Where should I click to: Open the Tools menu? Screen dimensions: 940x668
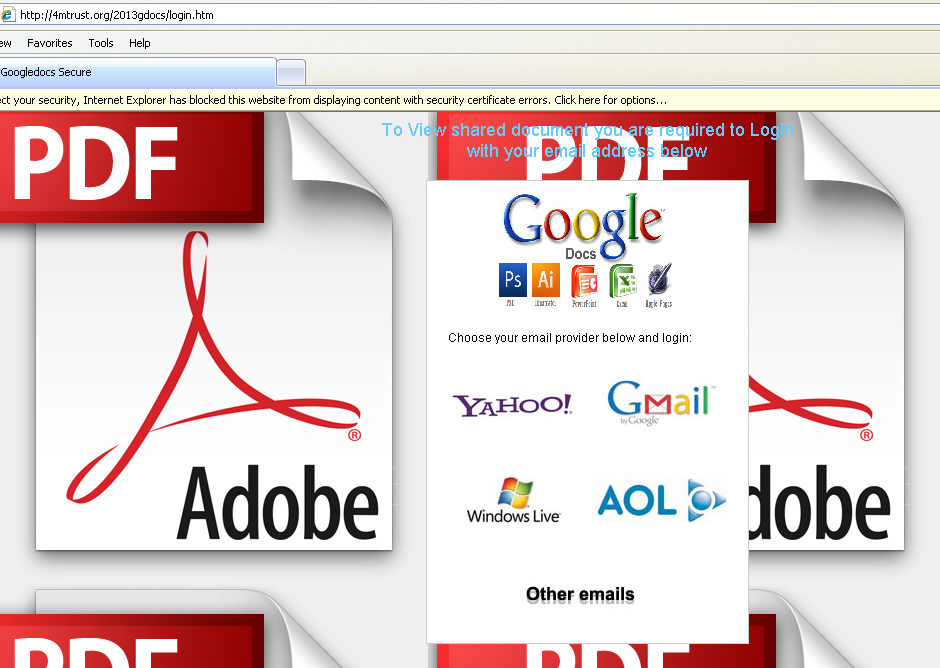(101, 43)
